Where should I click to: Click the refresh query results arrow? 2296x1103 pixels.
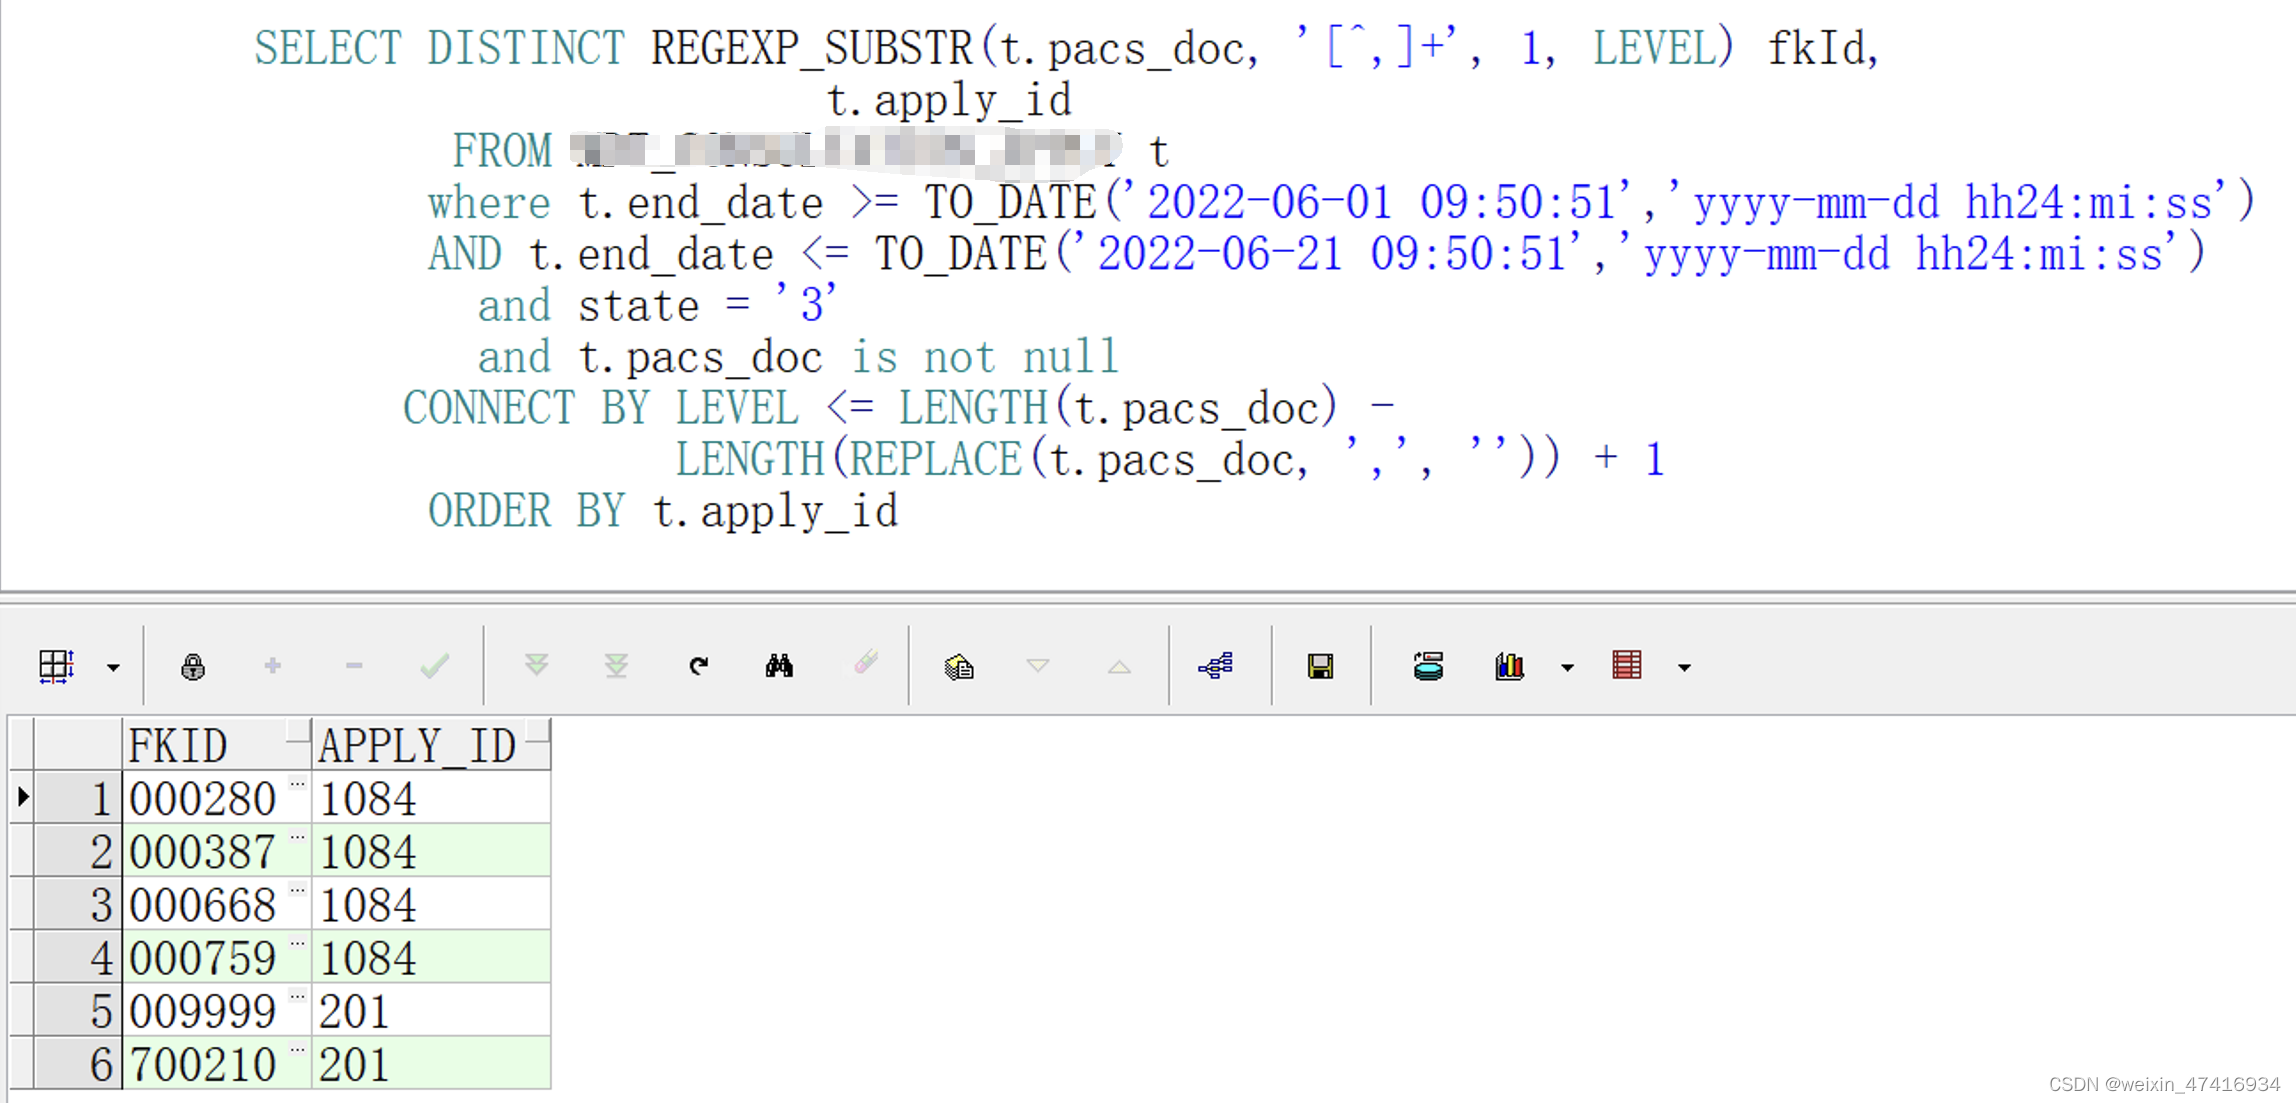pyautogui.click(x=698, y=666)
